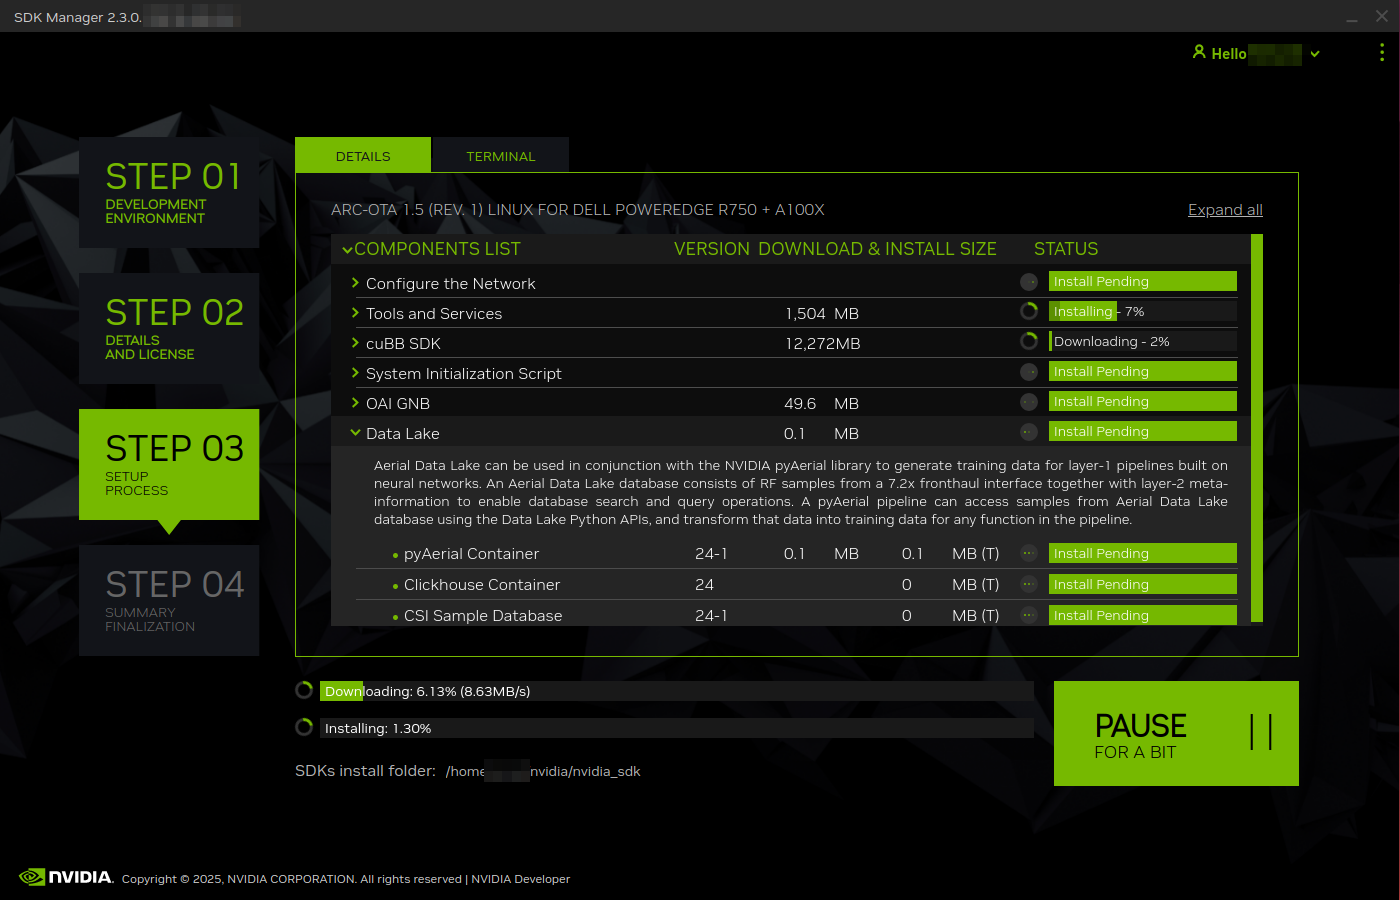The height and width of the screenshot is (900, 1400).
Task: Click the Downloading 6.13% progress bar
Action: 677,691
